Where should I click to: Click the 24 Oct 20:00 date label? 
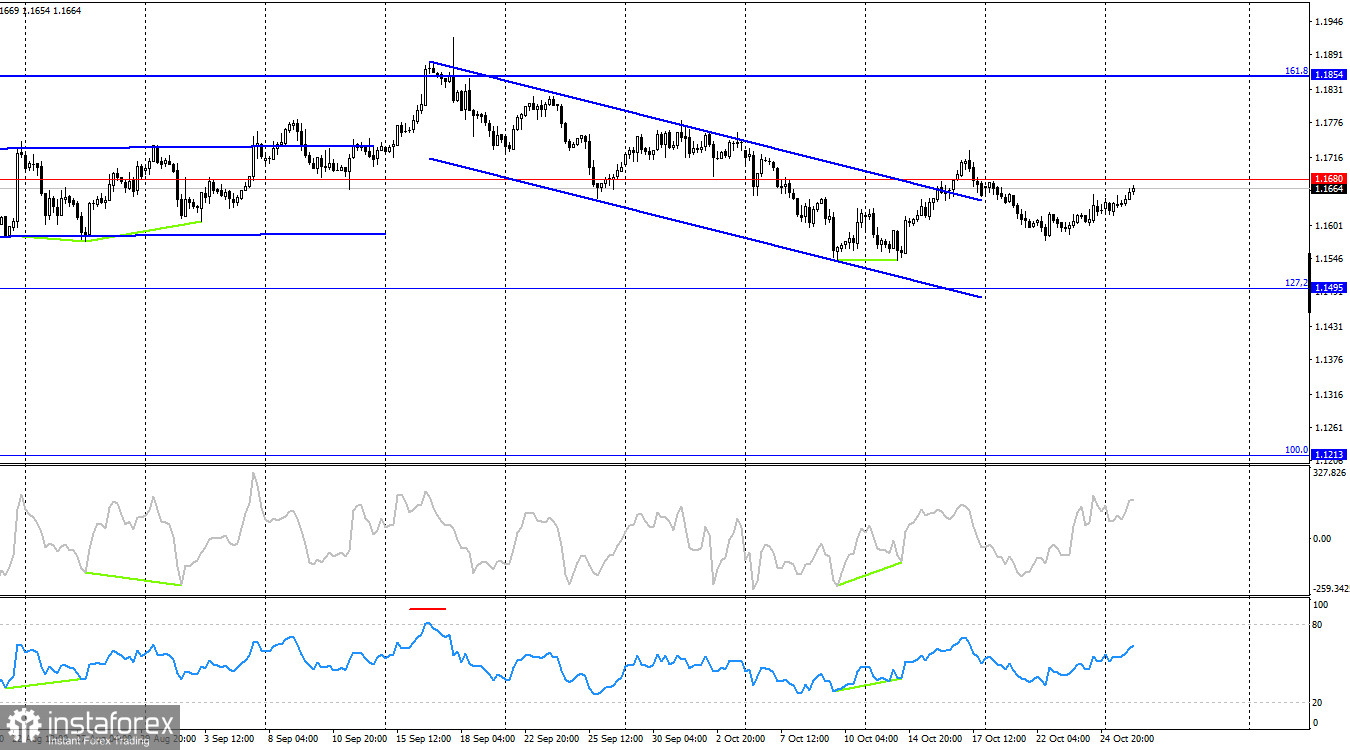1128,739
